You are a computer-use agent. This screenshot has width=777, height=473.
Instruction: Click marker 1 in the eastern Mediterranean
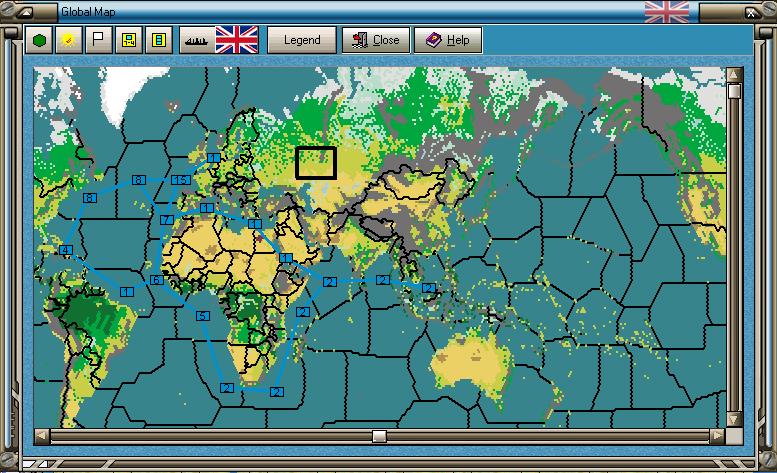pyautogui.click(x=255, y=224)
